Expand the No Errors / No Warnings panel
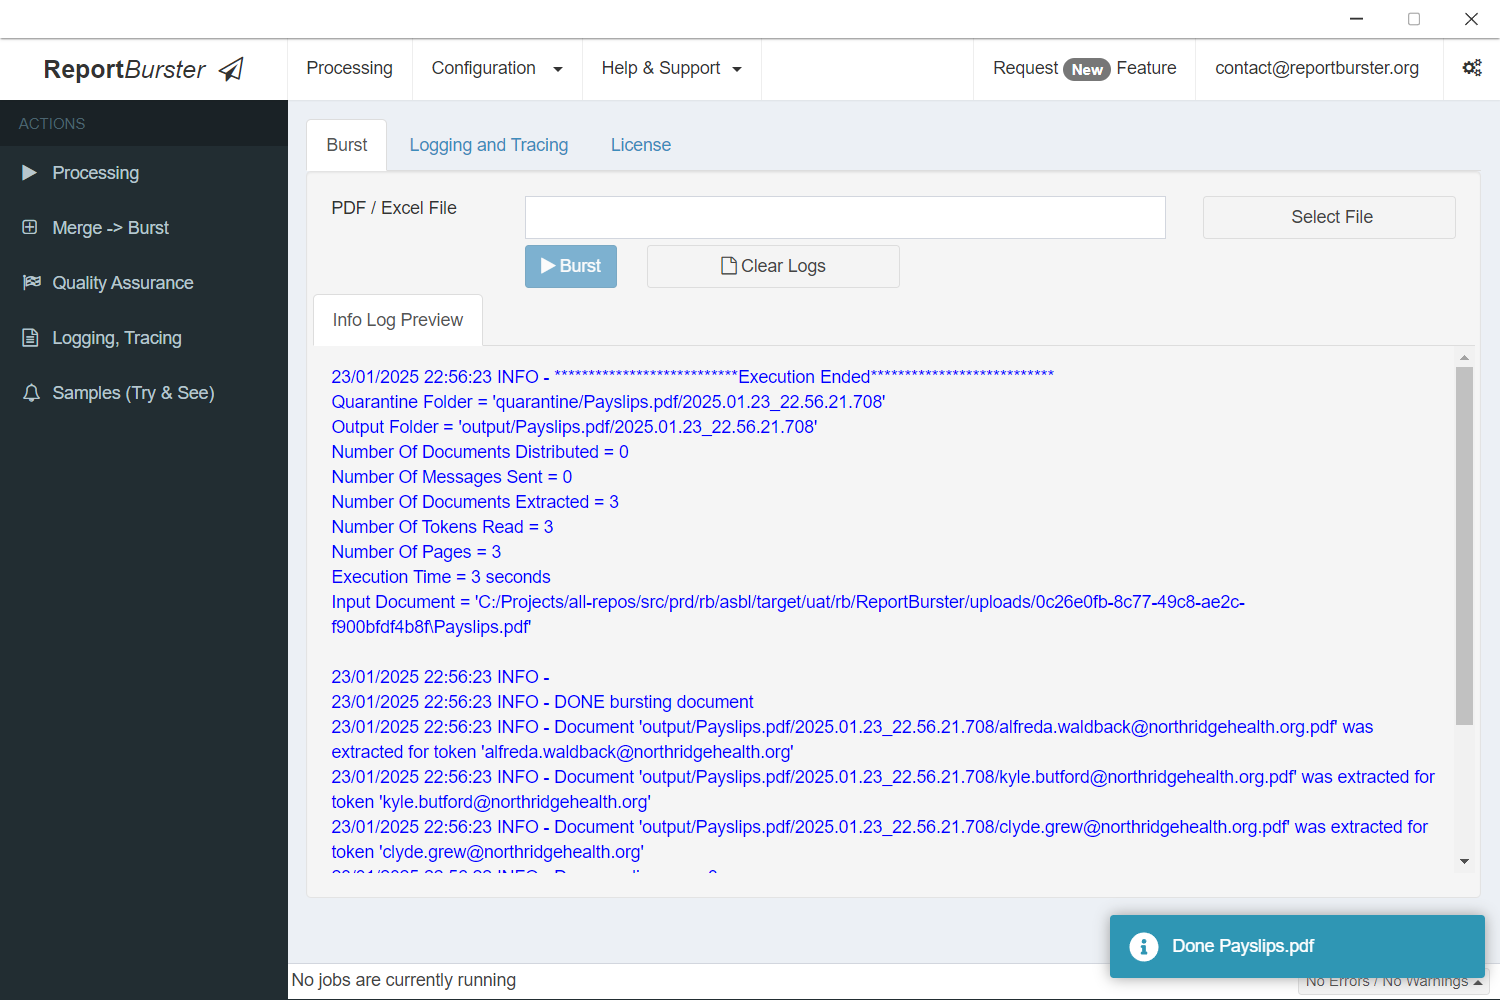1500x1000 pixels. pos(1391,980)
